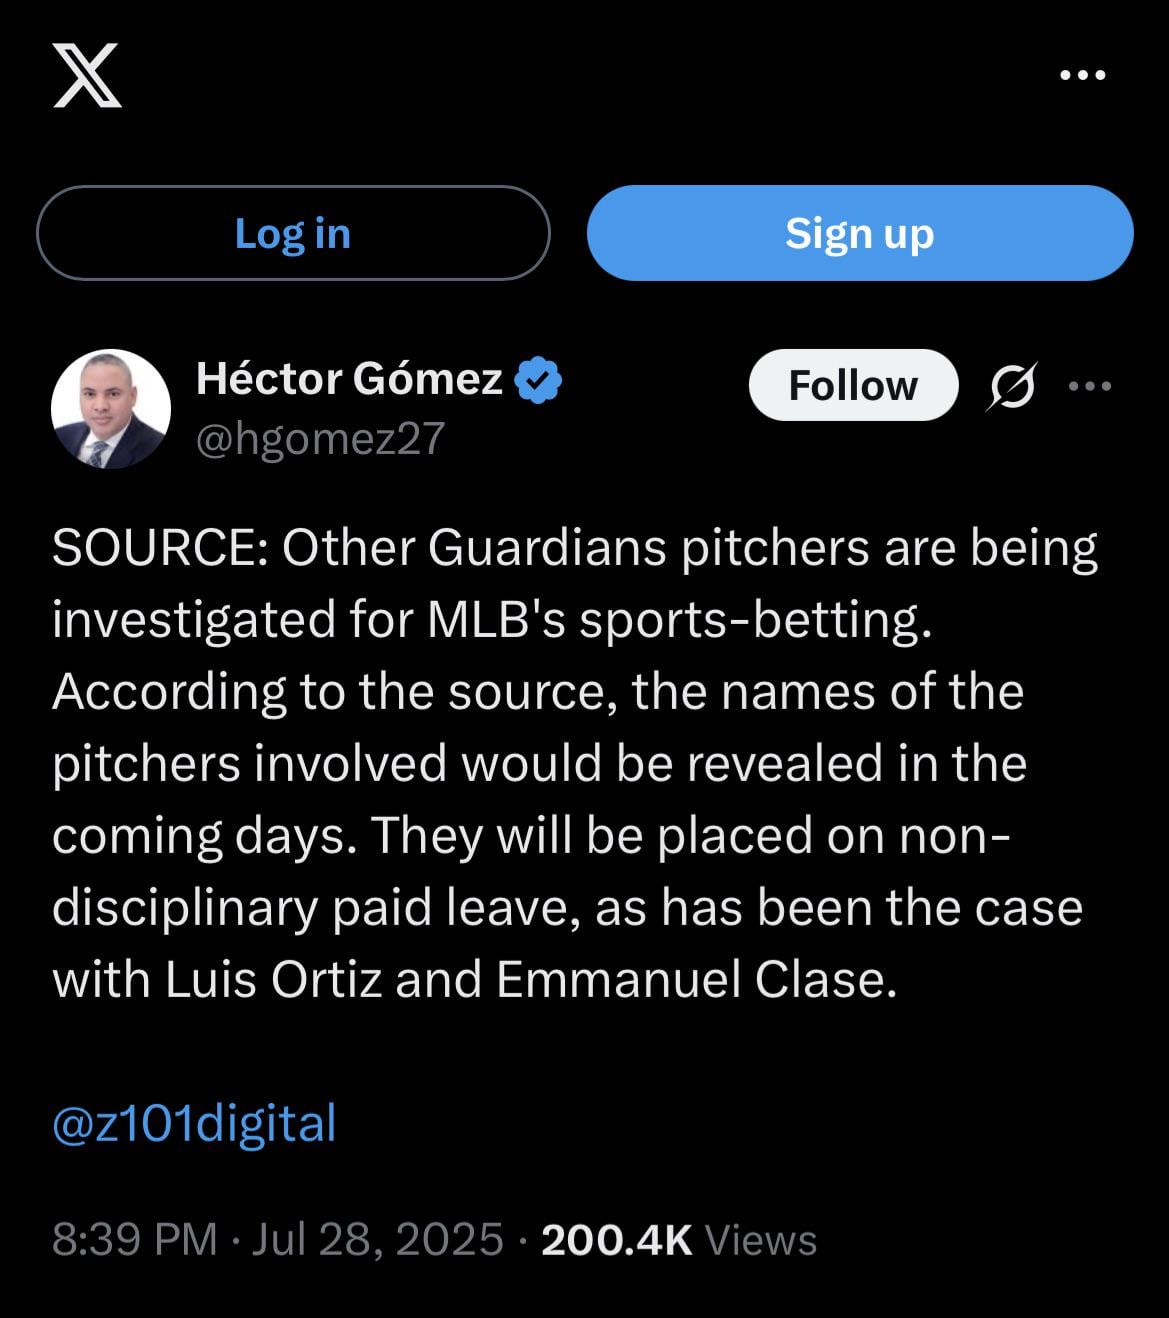Viewport: 1169px width, 1318px height.
Task: Open the @hgomez27 handle
Action: tap(320, 439)
